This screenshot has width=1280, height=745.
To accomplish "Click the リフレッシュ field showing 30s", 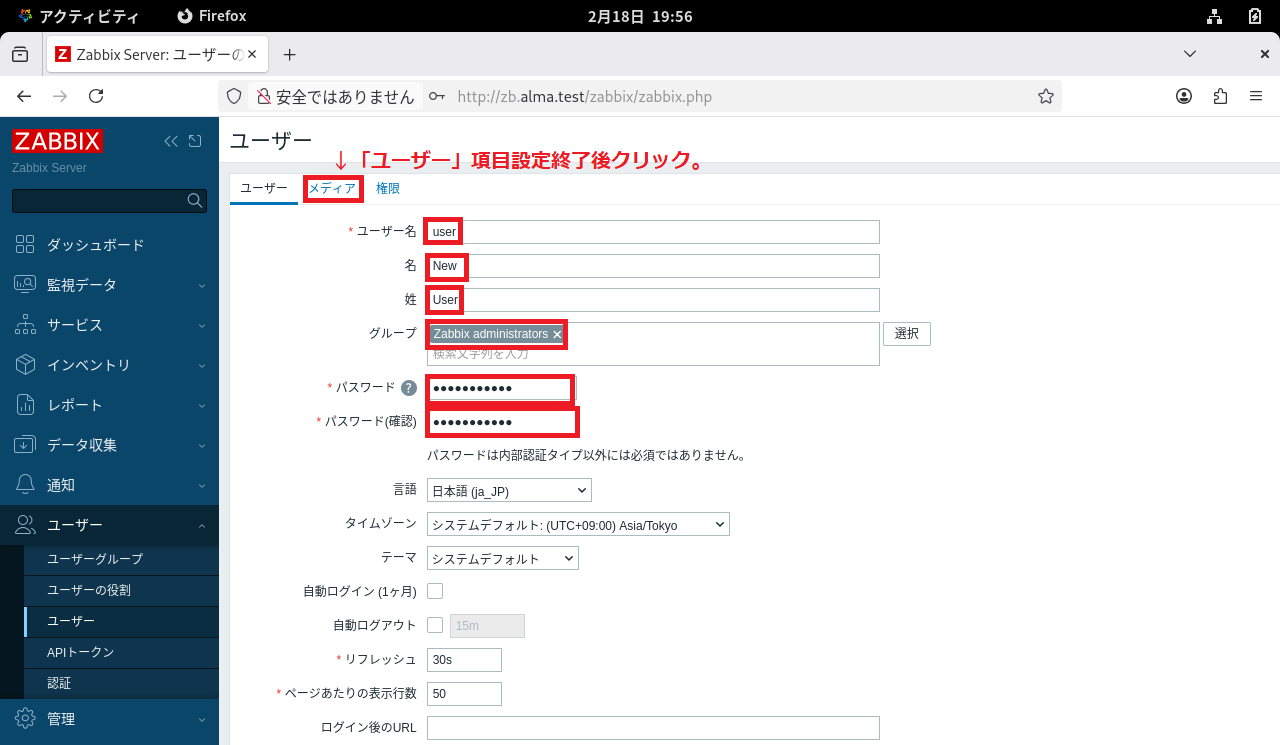I will [x=464, y=660].
